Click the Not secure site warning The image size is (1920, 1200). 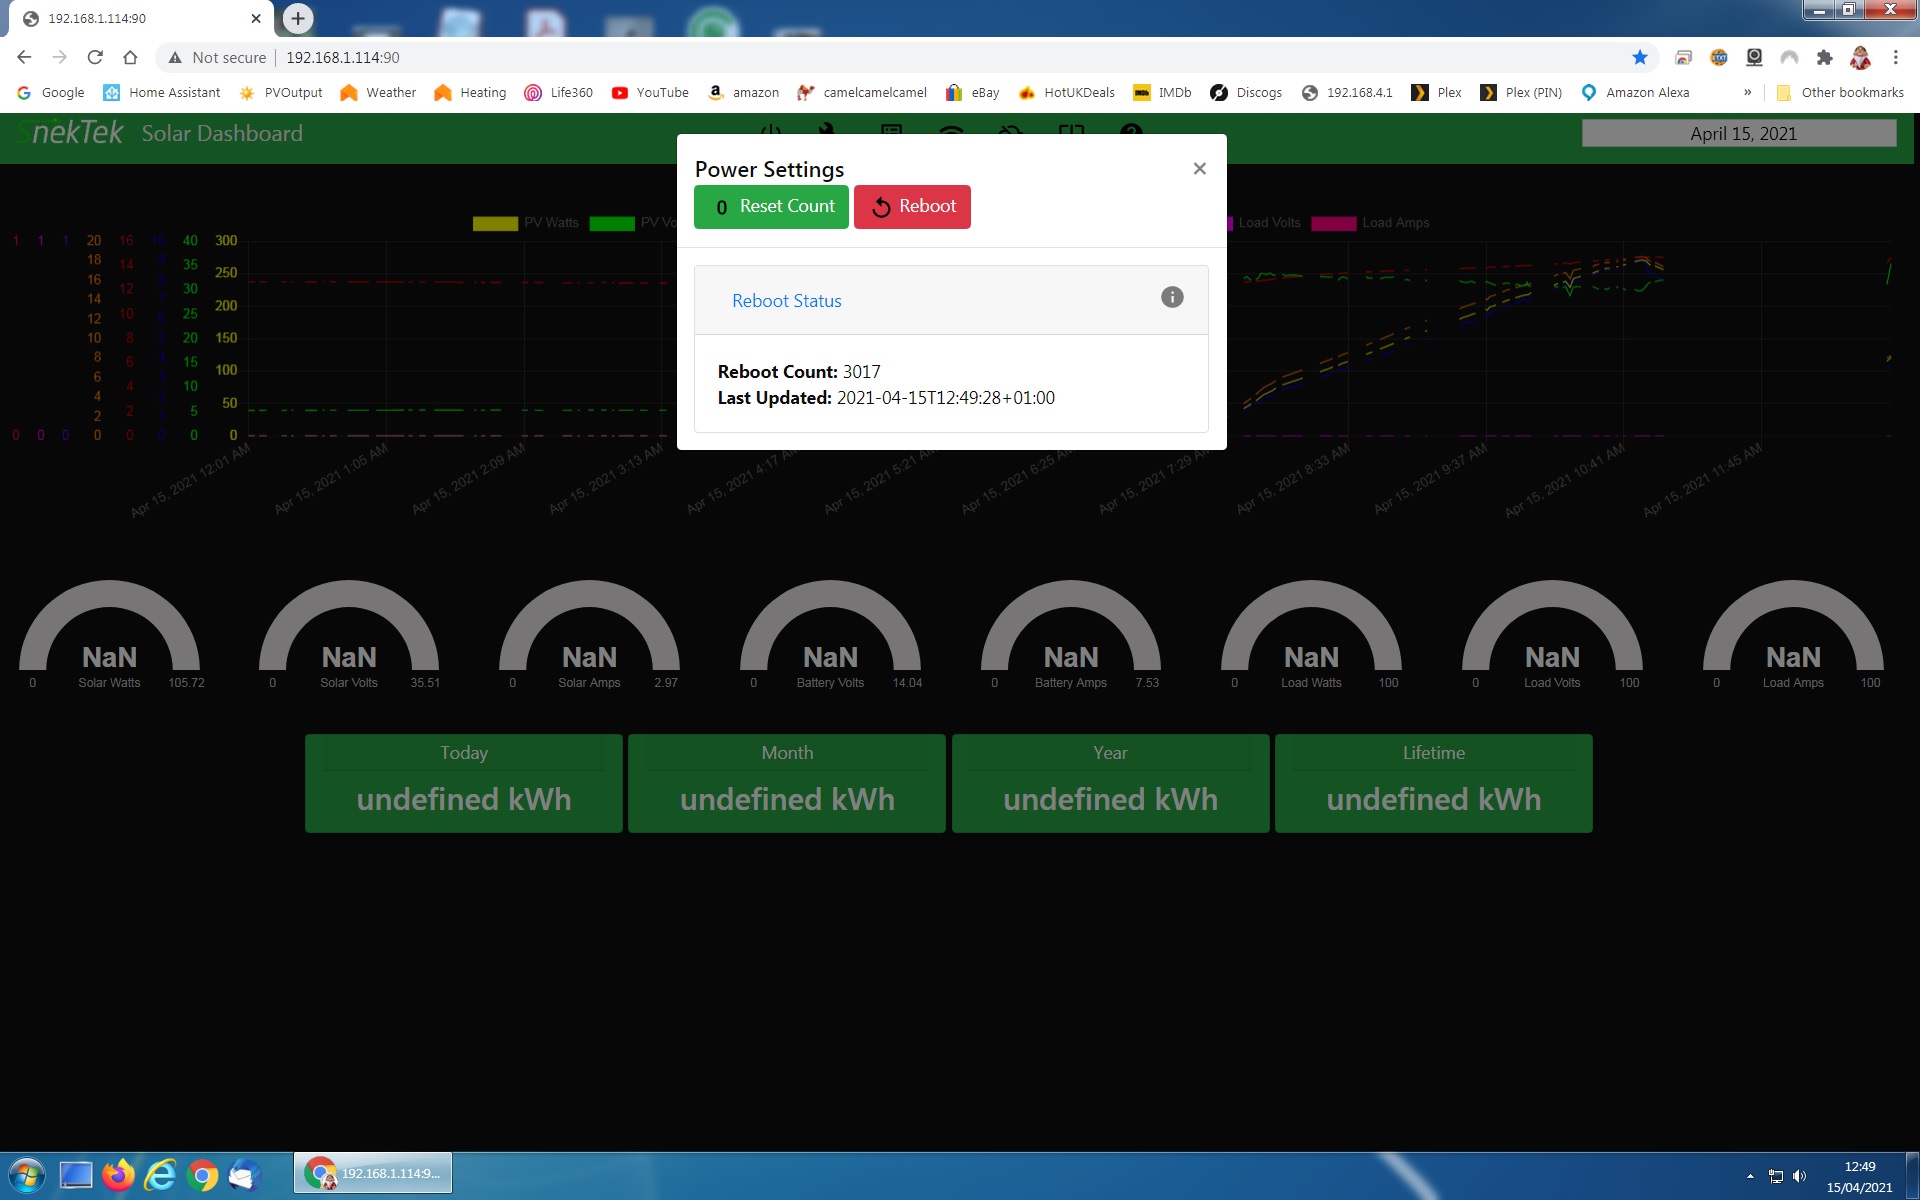coord(218,58)
